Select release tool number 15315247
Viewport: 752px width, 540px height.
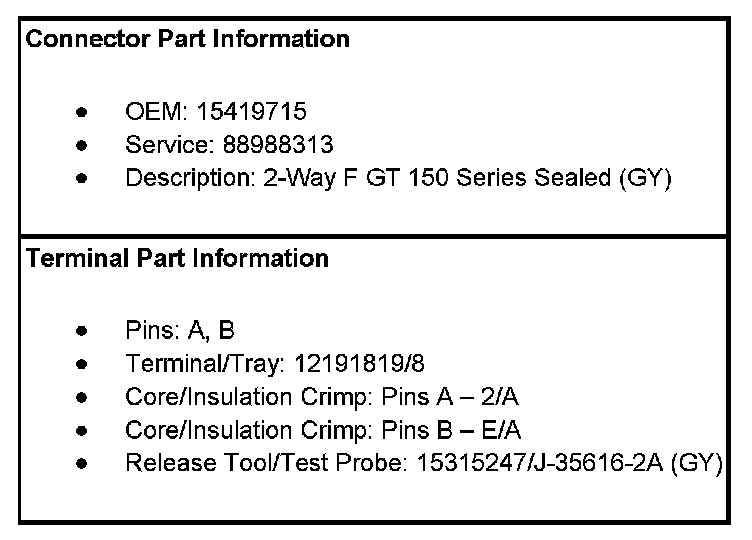[463, 464]
